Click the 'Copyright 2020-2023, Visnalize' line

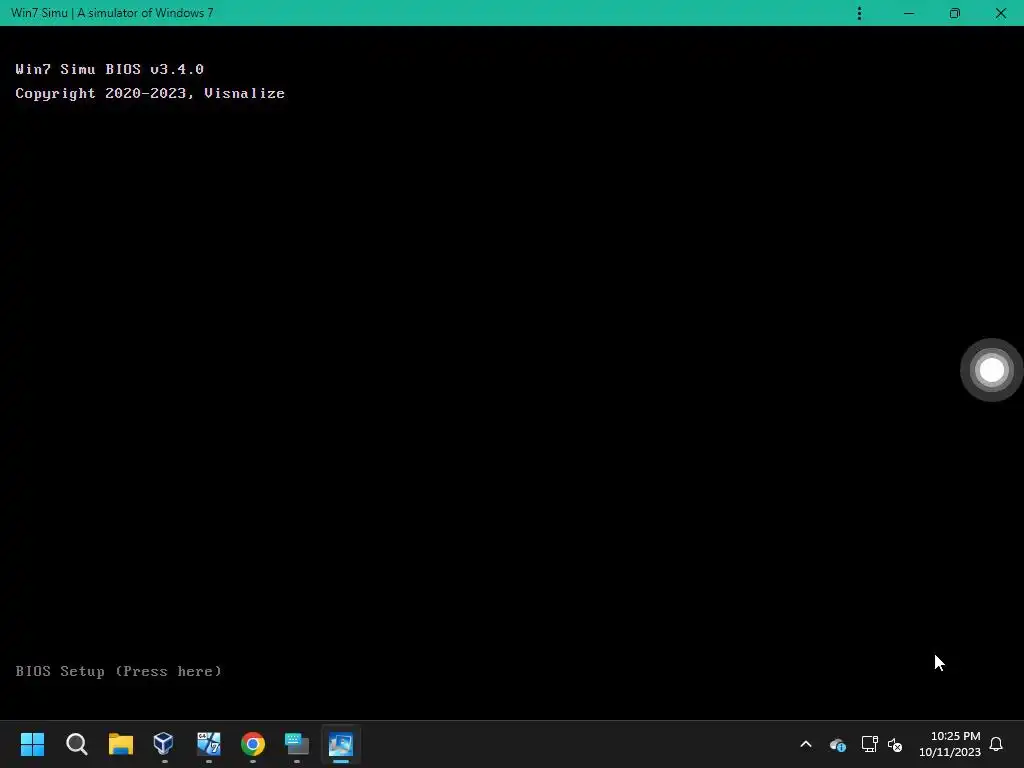150,93
